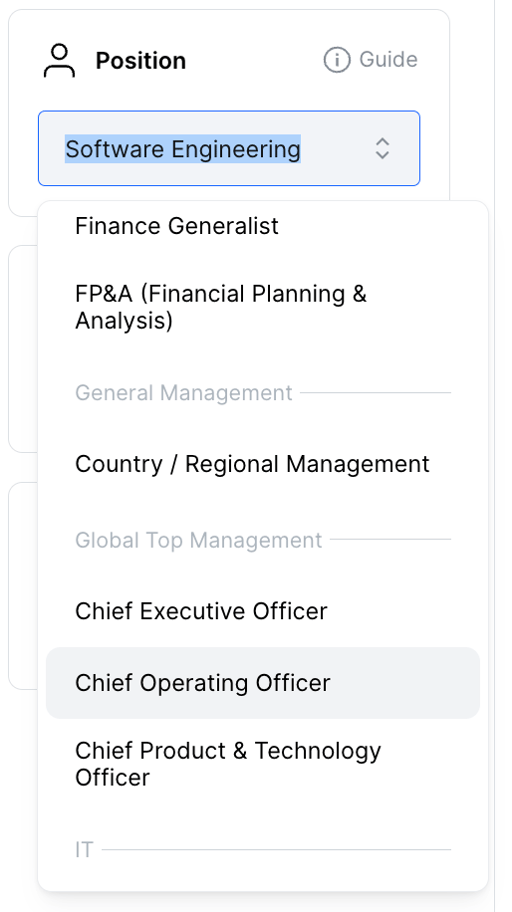Viewport: 512px width, 912px height.
Task: Click the lowest partially hidden card behind dropdown
Action: click(23, 586)
